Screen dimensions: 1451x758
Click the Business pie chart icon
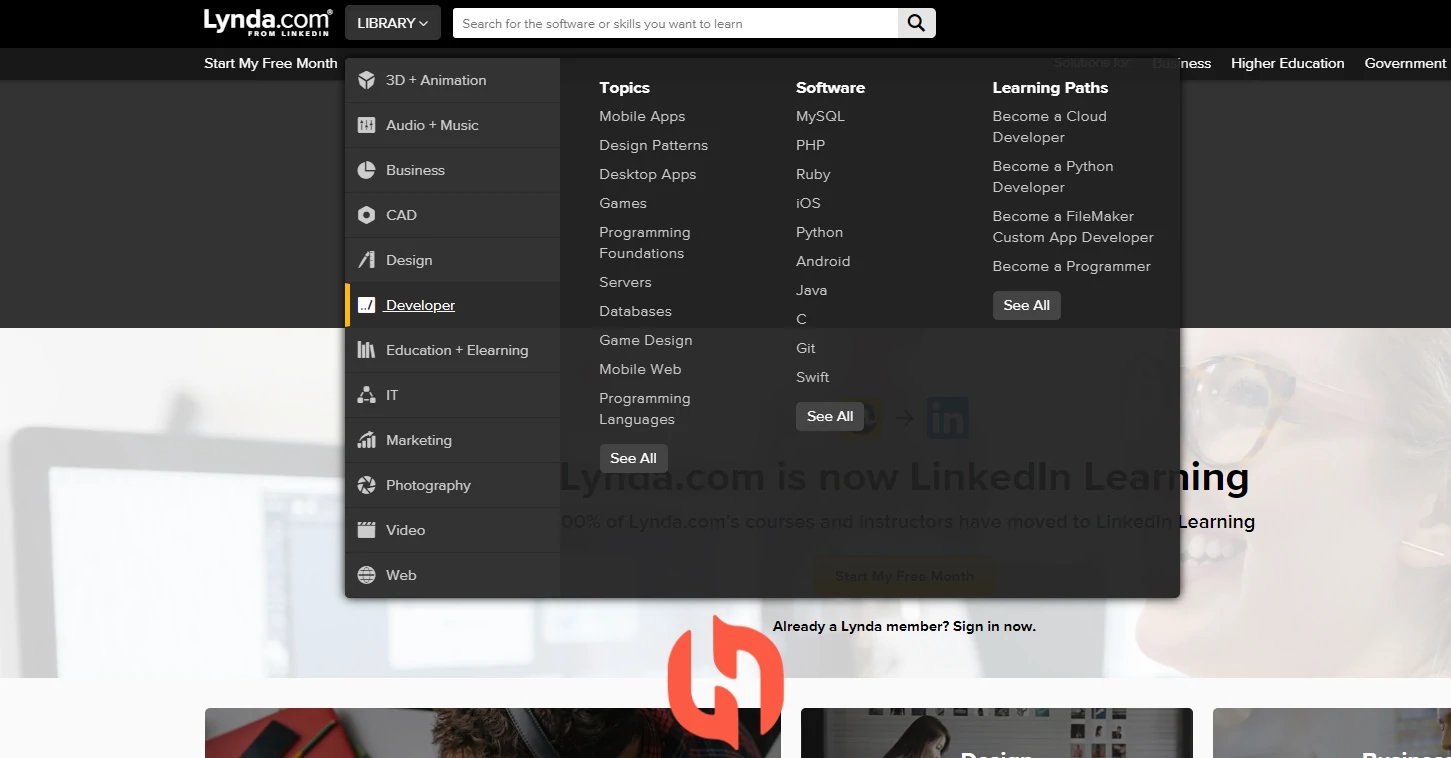point(367,170)
